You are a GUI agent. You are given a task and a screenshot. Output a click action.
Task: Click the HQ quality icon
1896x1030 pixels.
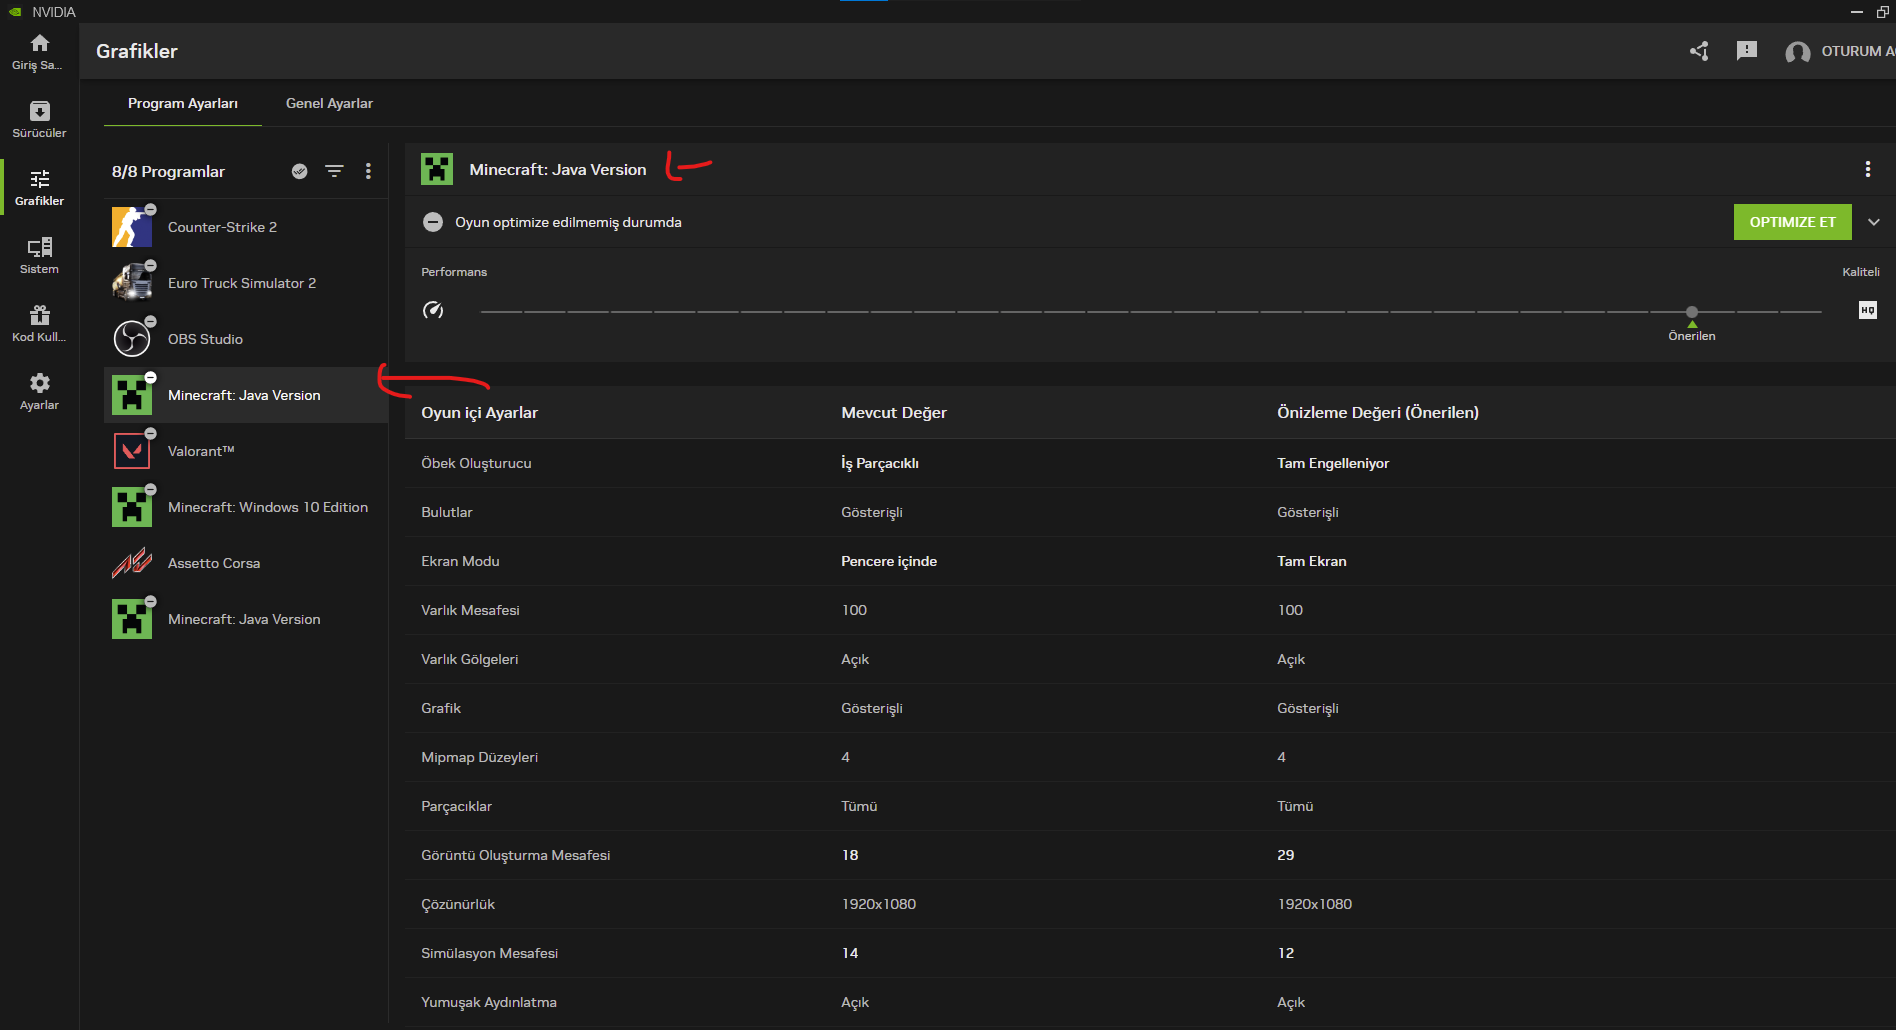tap(1867, 310)
